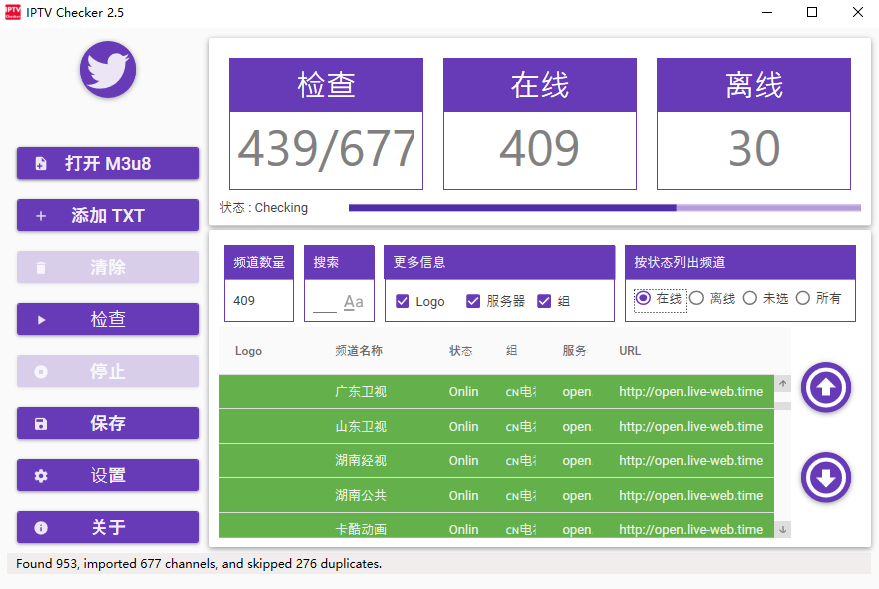
Task: Save results with the 保存 button
Action: (108, 423)
